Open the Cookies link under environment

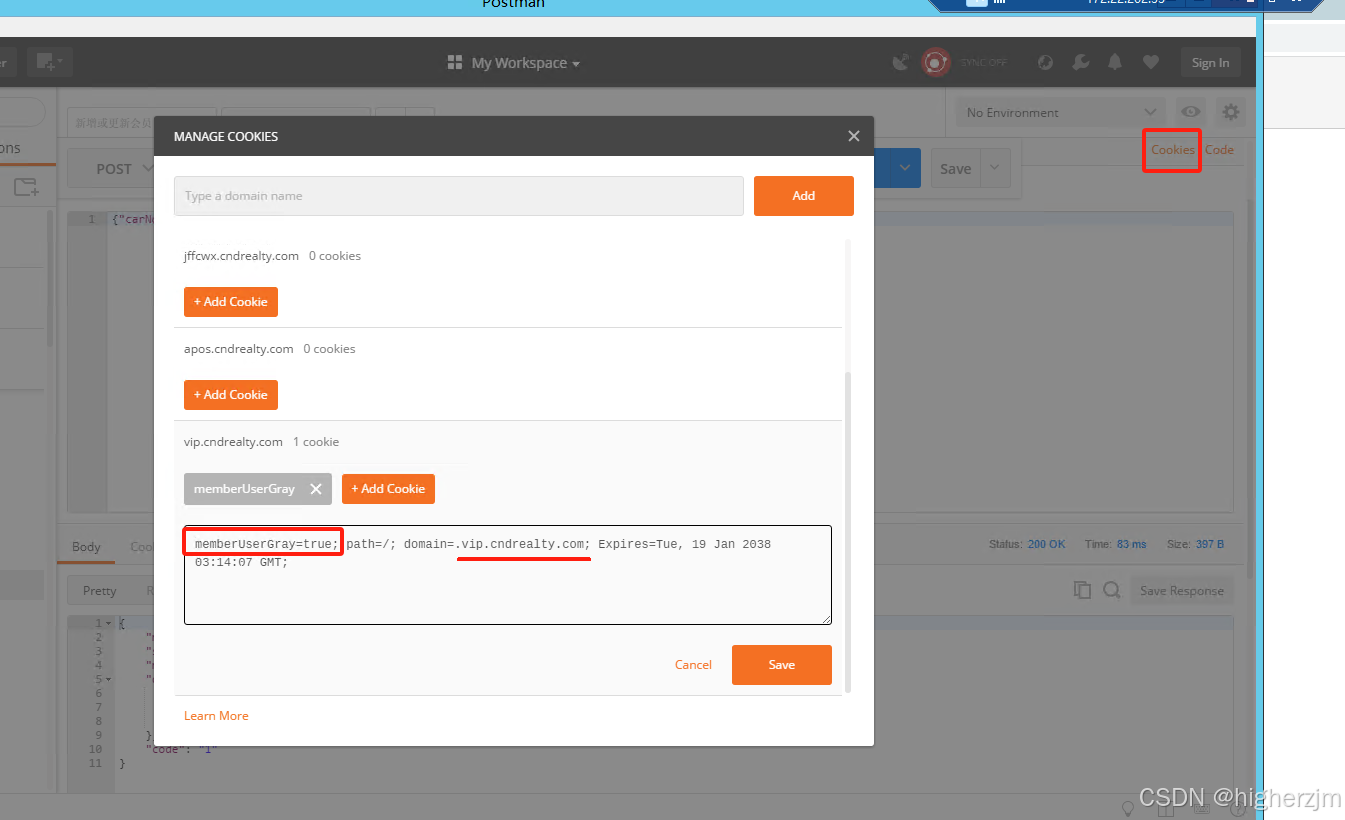click(1172, 150)
